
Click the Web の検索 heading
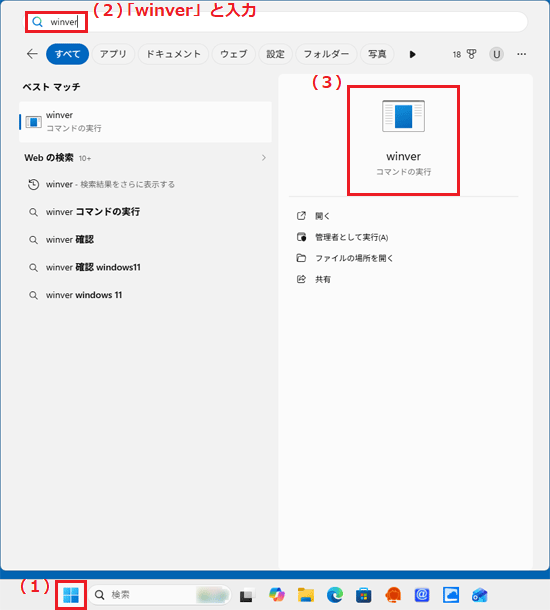(49, 158)
